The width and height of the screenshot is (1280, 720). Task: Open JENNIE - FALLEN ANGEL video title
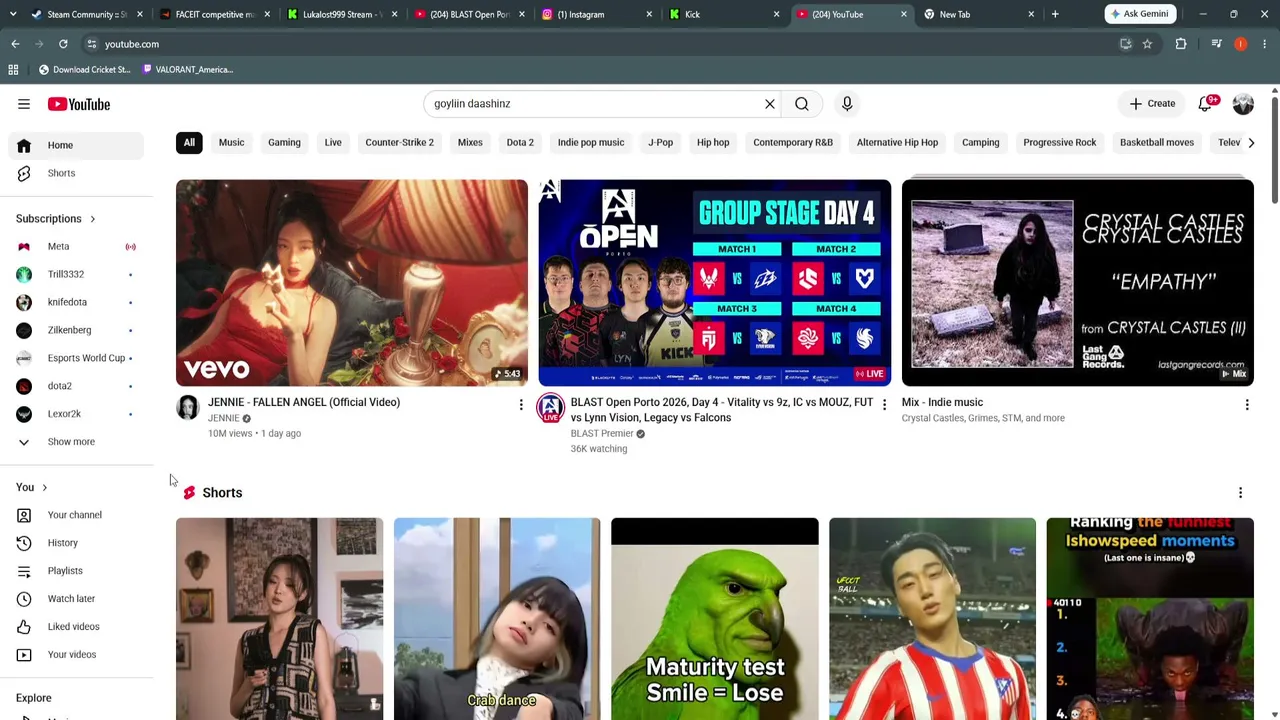click(304, 403)
